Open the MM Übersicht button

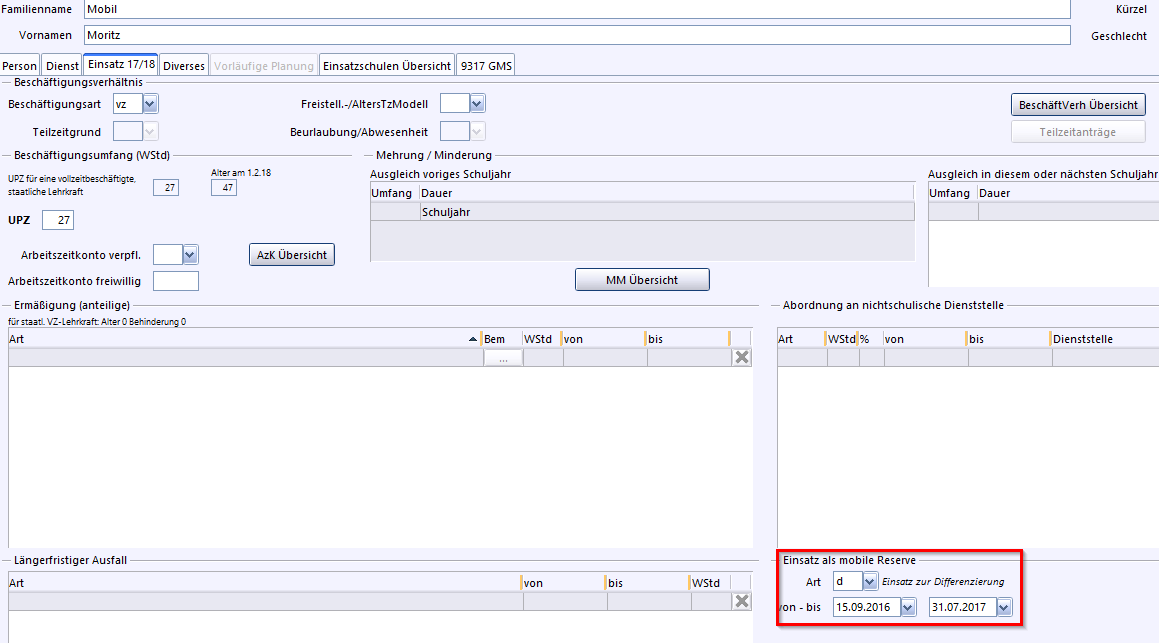pos(642,280)
